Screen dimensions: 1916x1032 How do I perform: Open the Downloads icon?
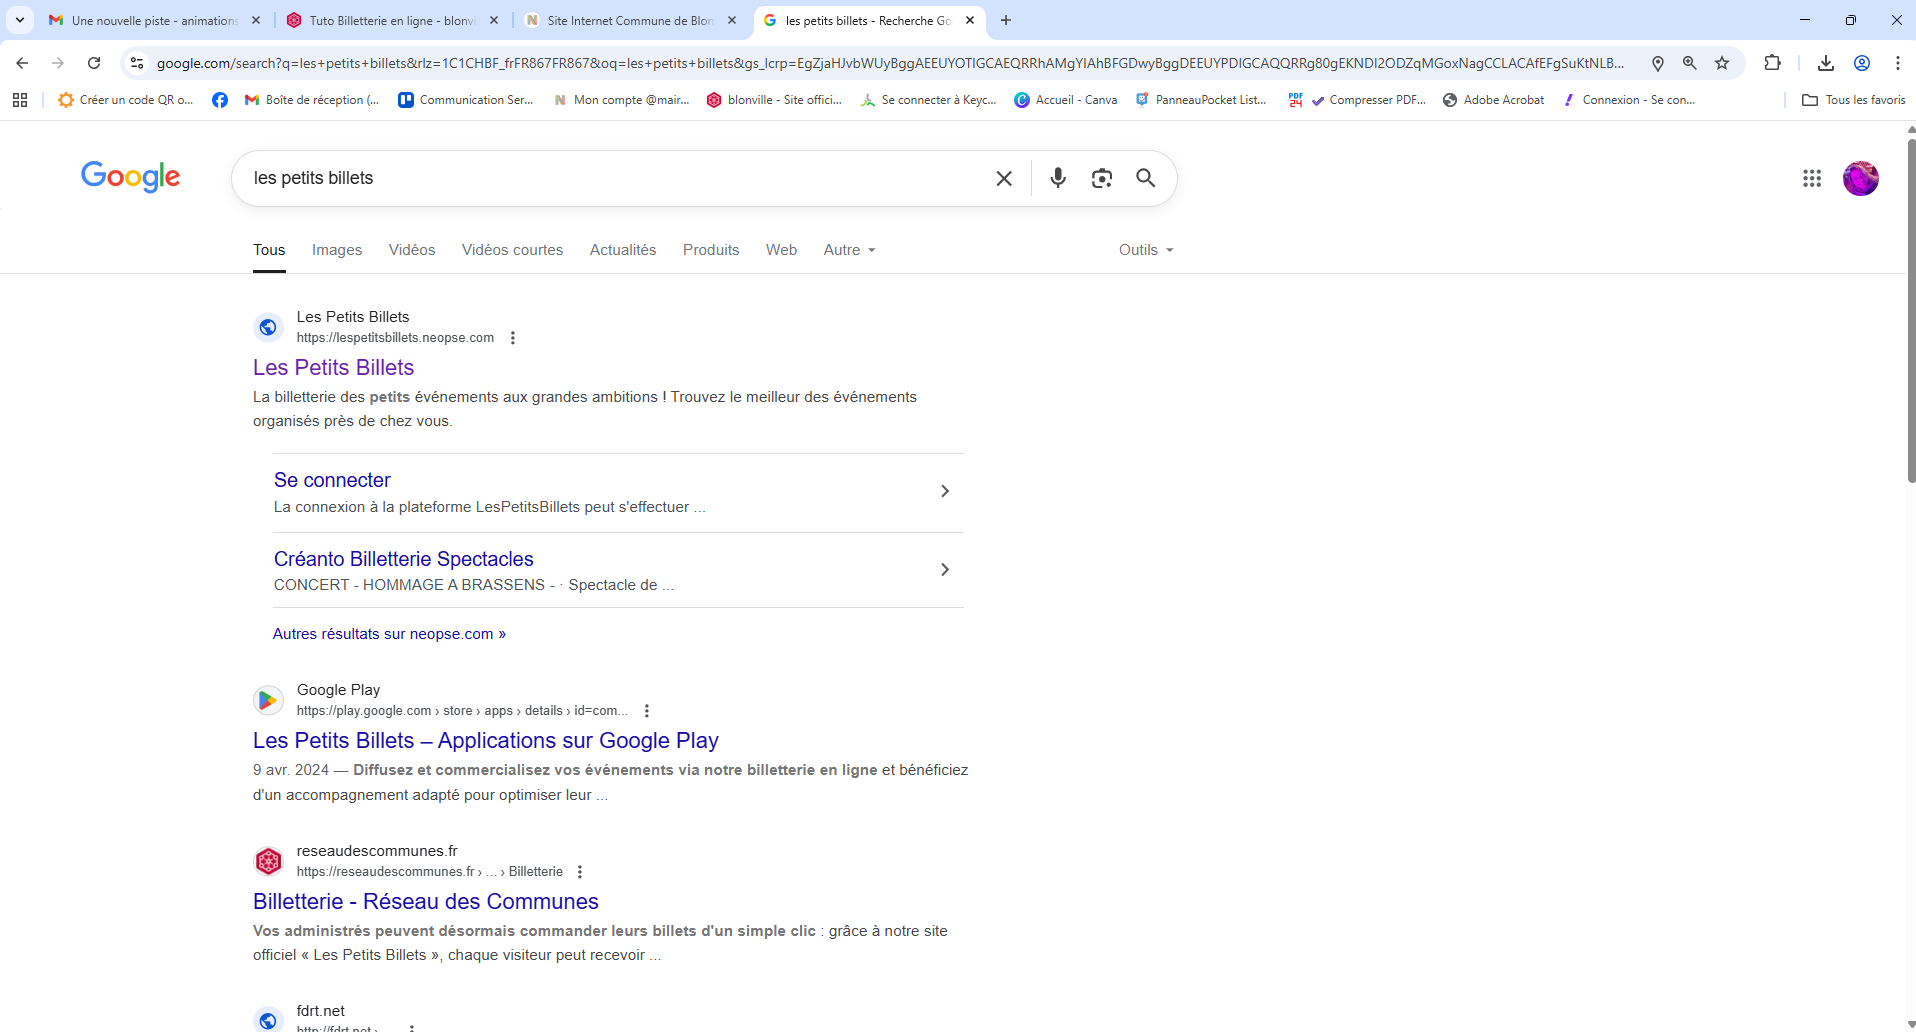click(x=1826, y=63)
